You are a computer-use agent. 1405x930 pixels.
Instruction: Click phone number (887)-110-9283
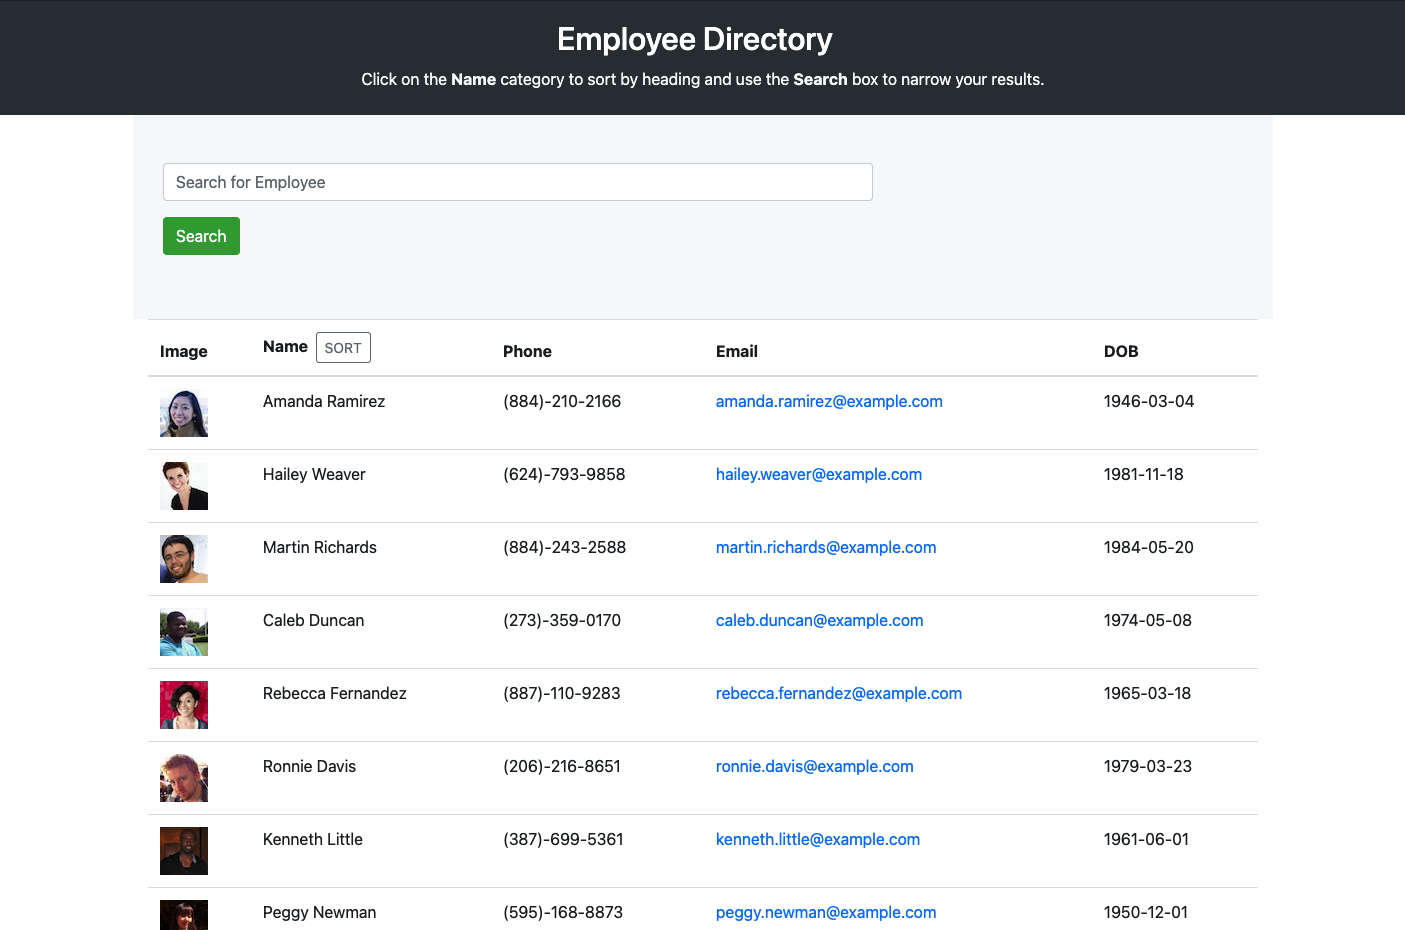click(x=562, y=693)
